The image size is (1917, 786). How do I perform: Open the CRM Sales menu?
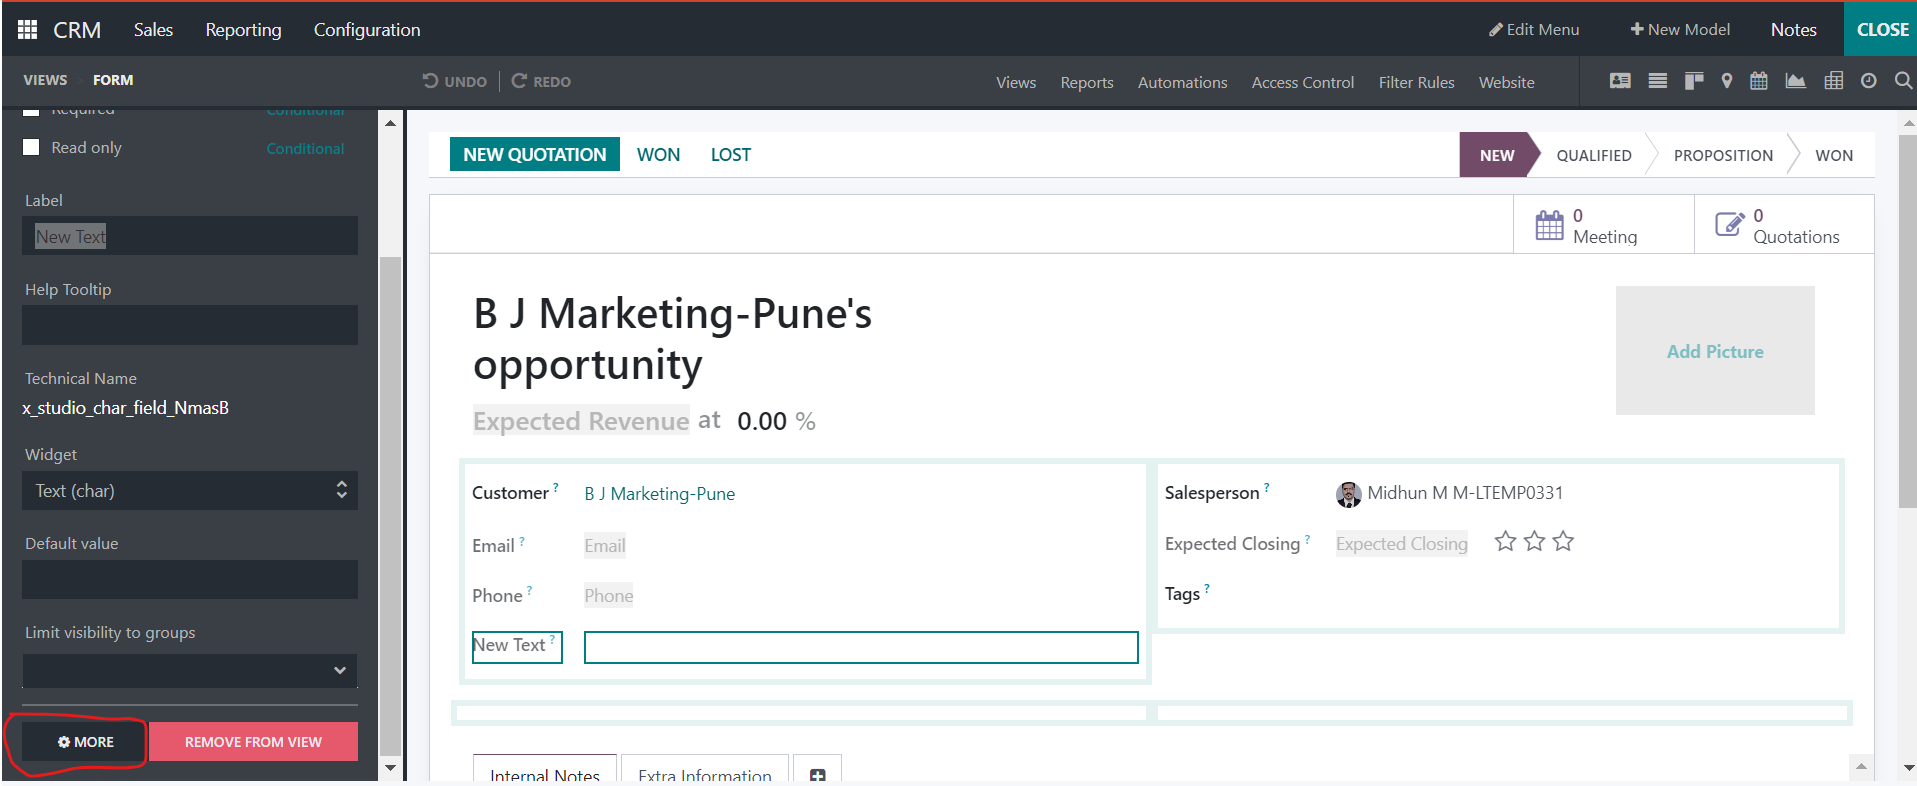coord(153,30)
